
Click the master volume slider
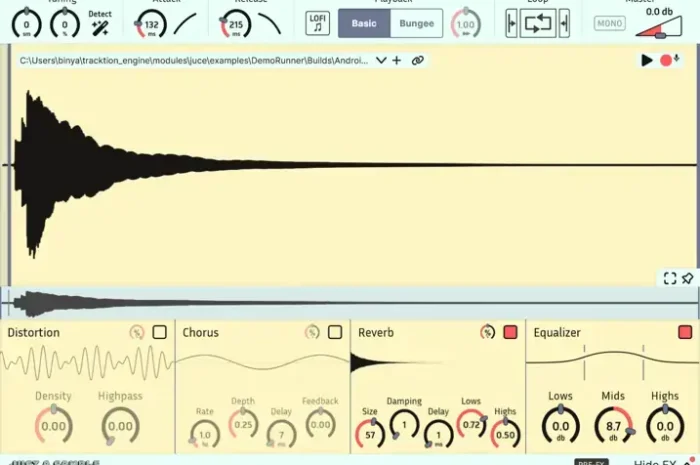click(659, 28)
